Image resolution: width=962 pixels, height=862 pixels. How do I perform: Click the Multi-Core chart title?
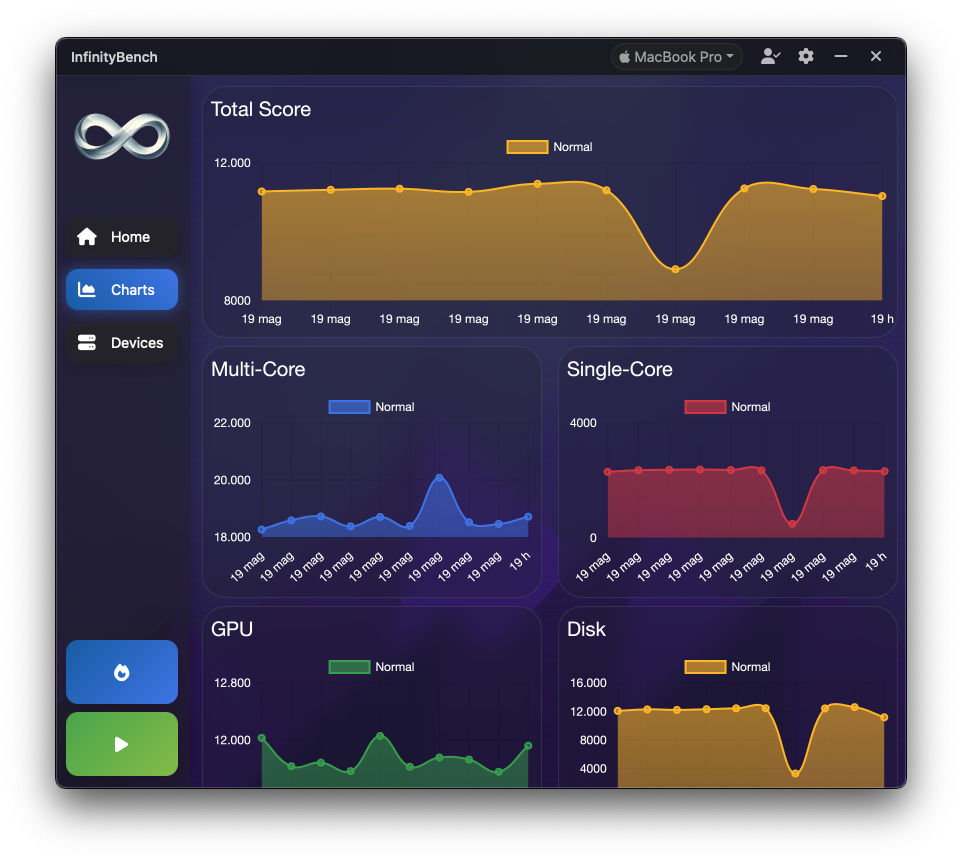[x=258, y=369]
